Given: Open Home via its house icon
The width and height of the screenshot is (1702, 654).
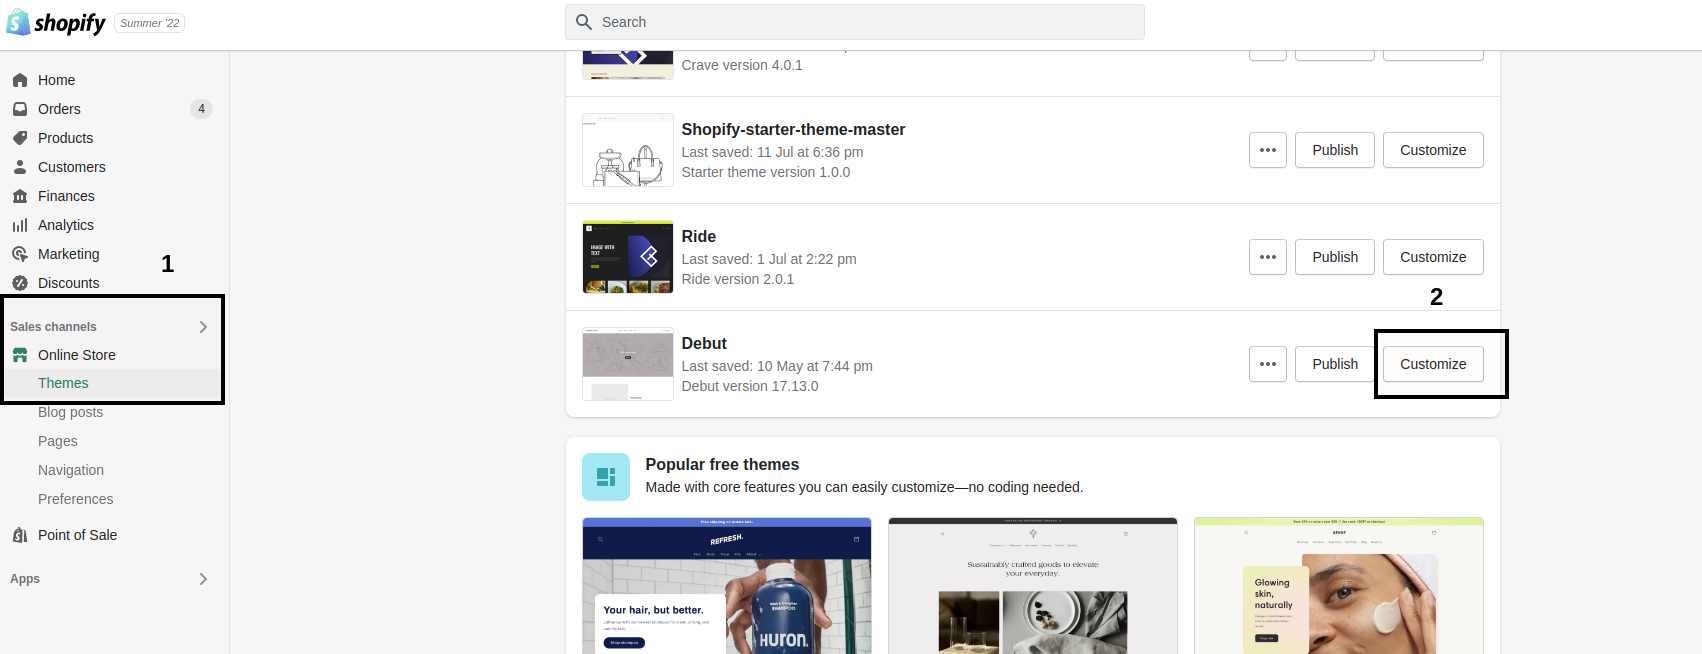Looking at the screenshot, I should pyautogui.click(x=20, y=80).
